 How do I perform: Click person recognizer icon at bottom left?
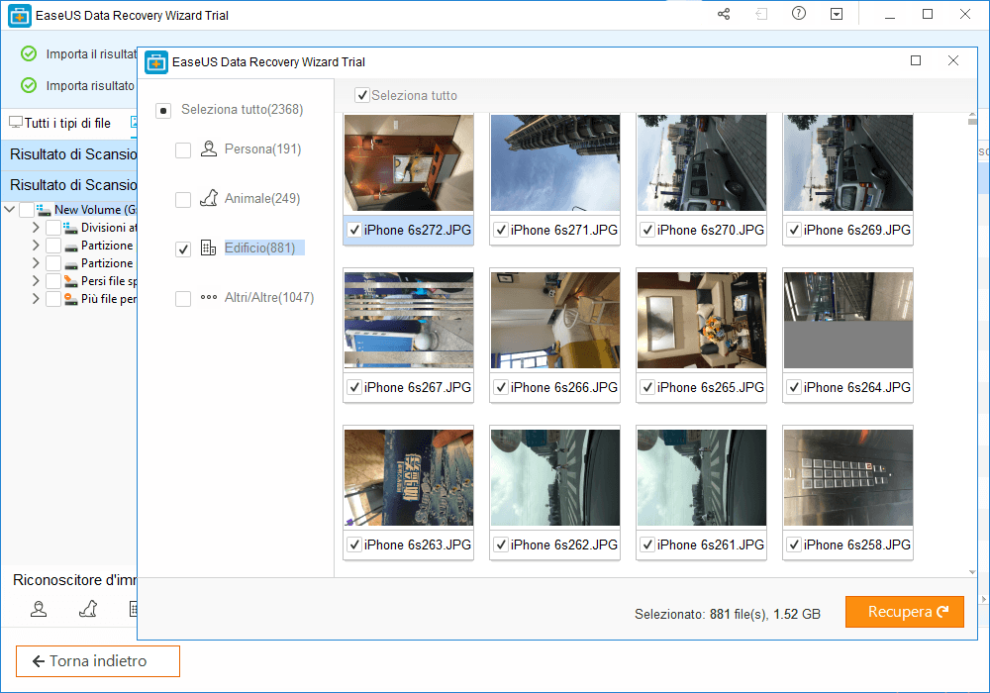pyautogui.click(x=38, y=608)
